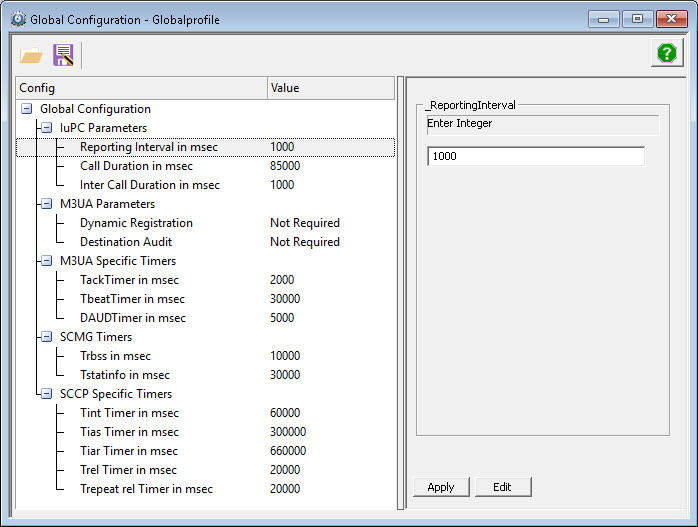Save the profile using the floppy disk icon
This screenshot has width=698, height=527.
click(x=63, y=55)
